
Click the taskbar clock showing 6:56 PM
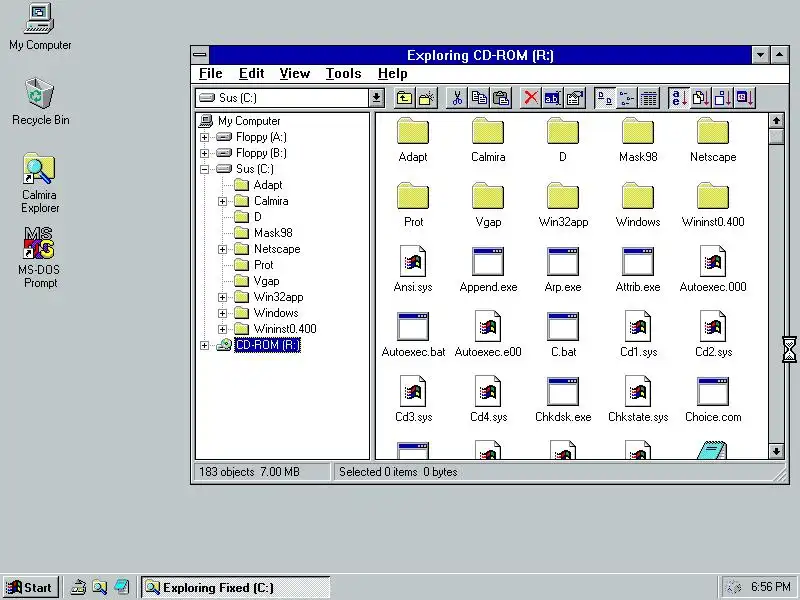coord(770,587)
